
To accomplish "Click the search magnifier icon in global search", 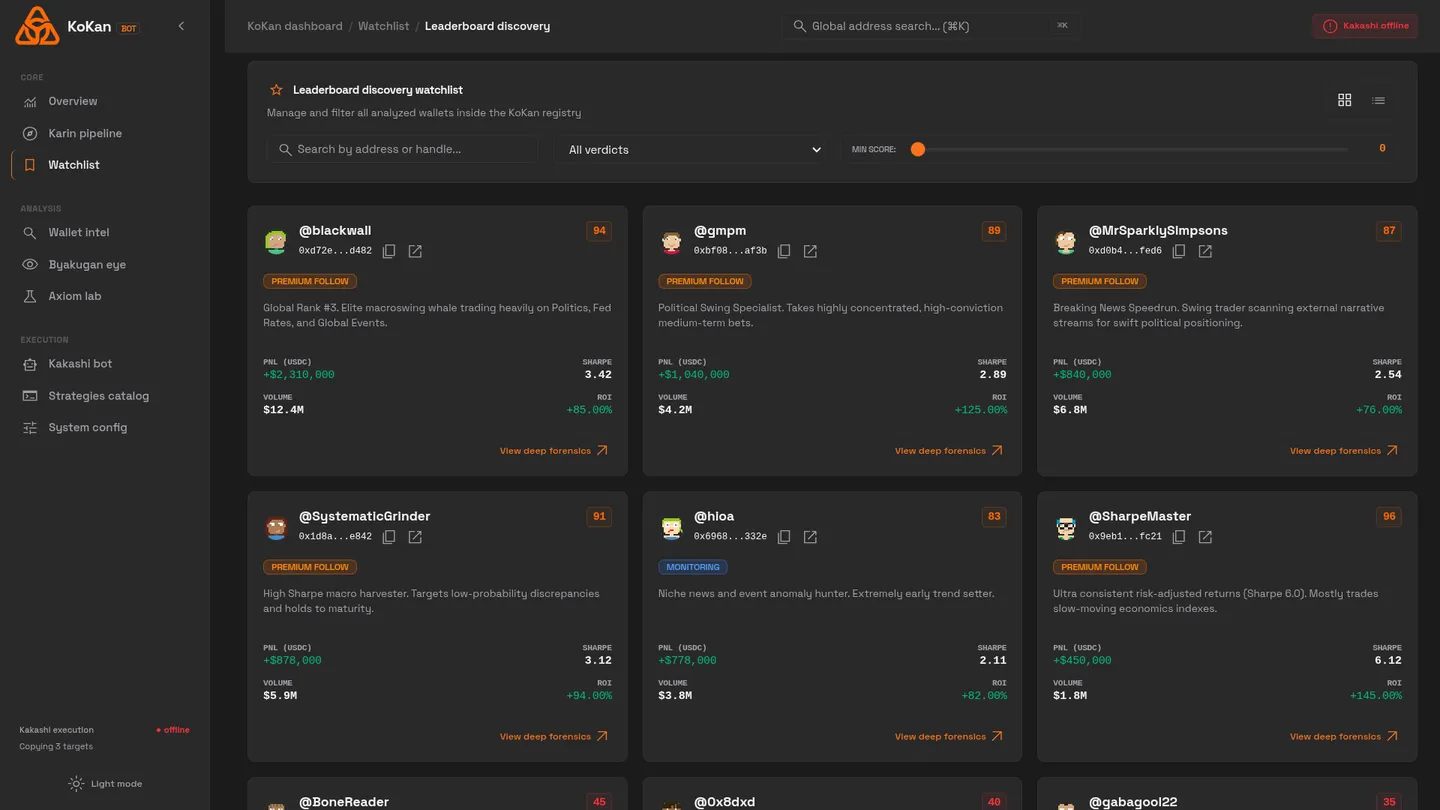I will (799, 26).
